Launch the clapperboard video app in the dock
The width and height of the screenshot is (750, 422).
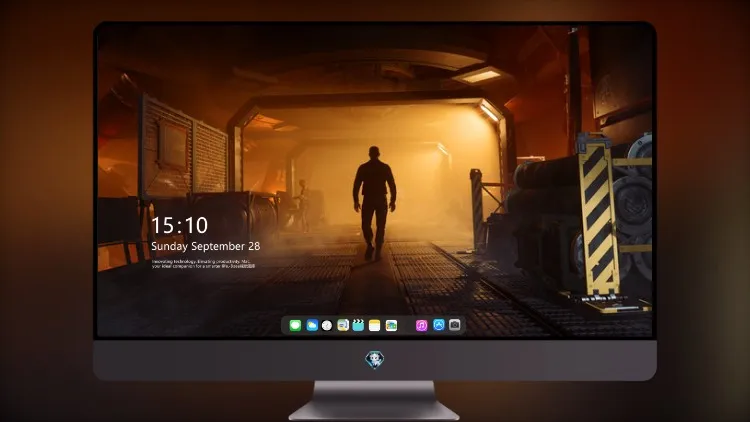(358, 325)
